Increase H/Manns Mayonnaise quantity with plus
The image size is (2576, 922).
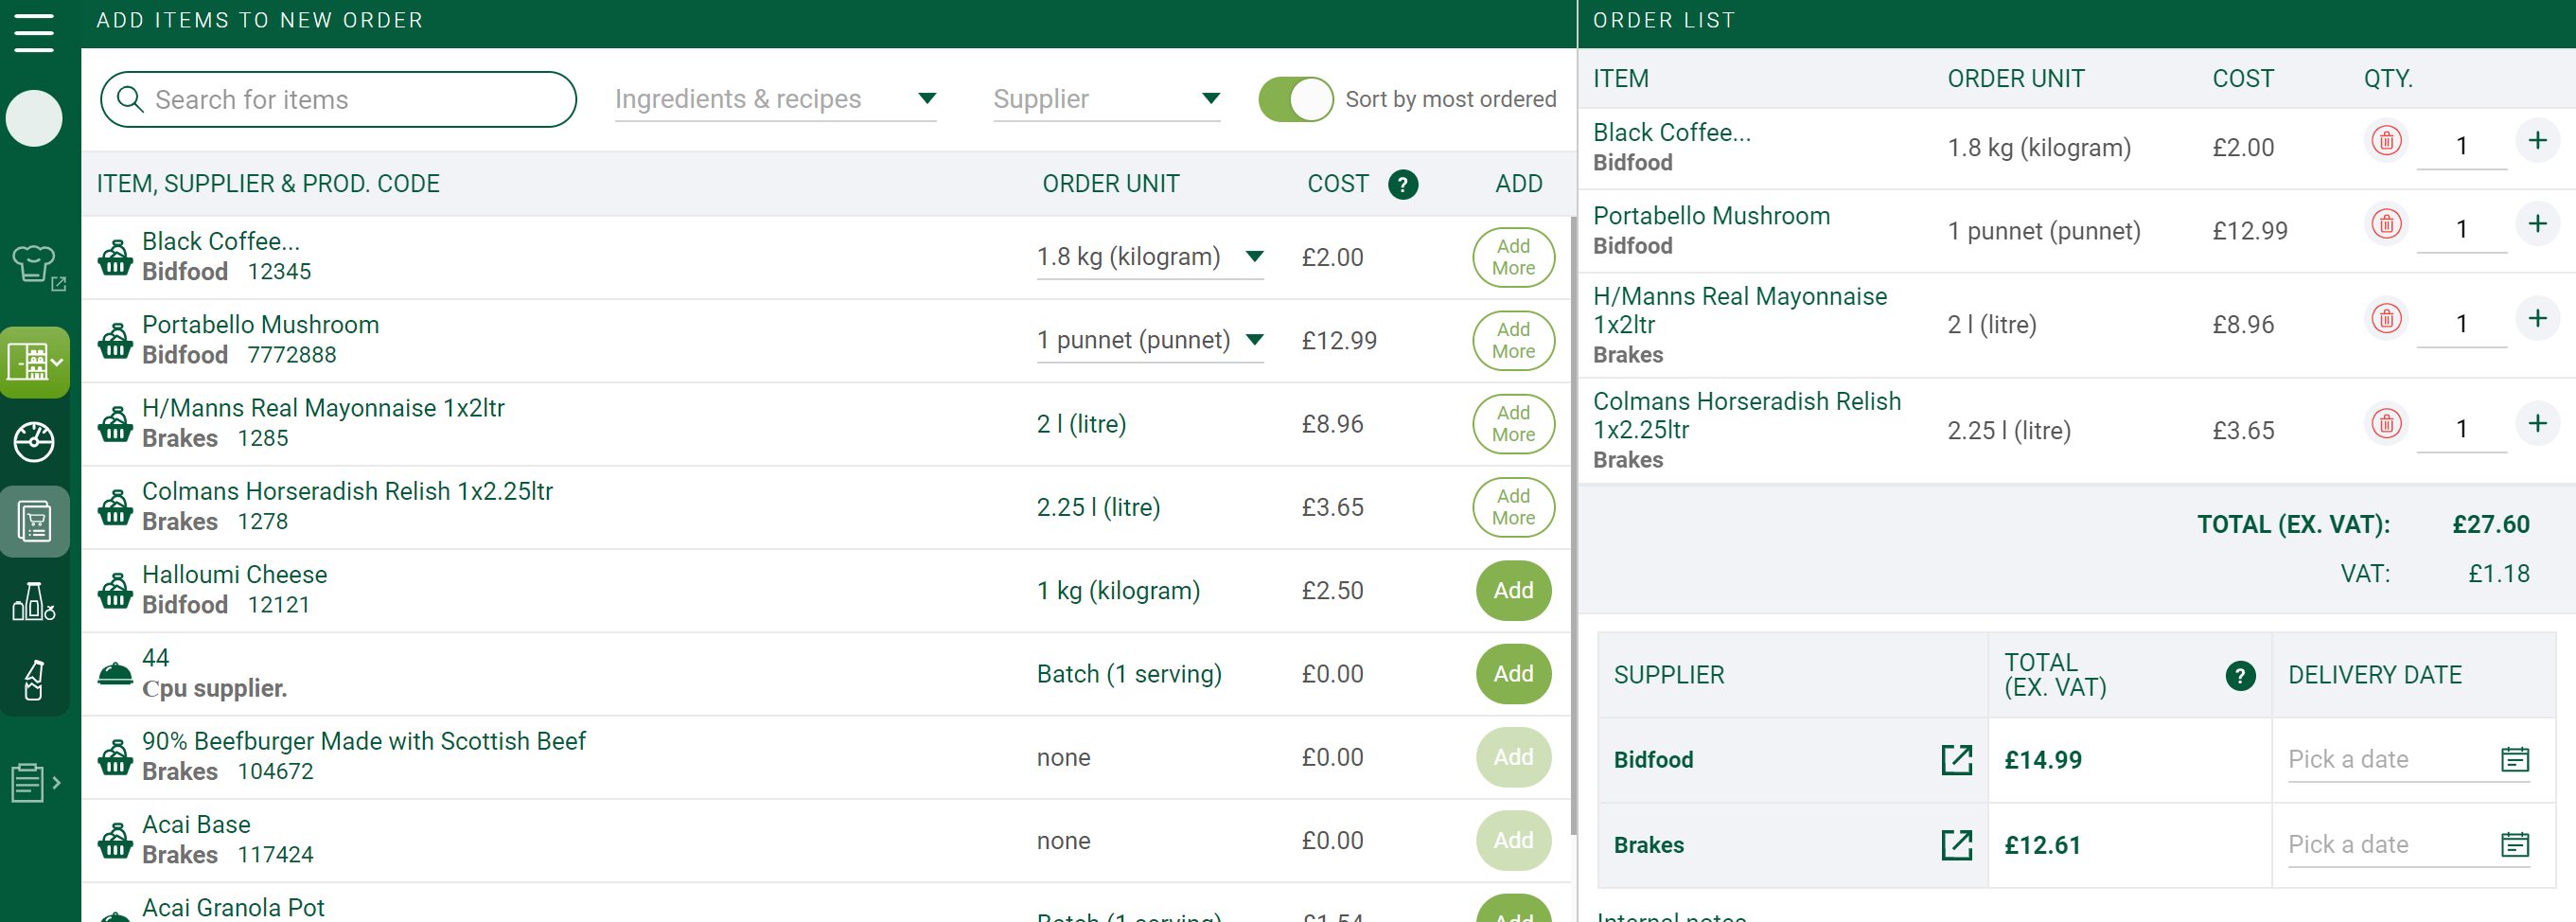(2537, 319)
